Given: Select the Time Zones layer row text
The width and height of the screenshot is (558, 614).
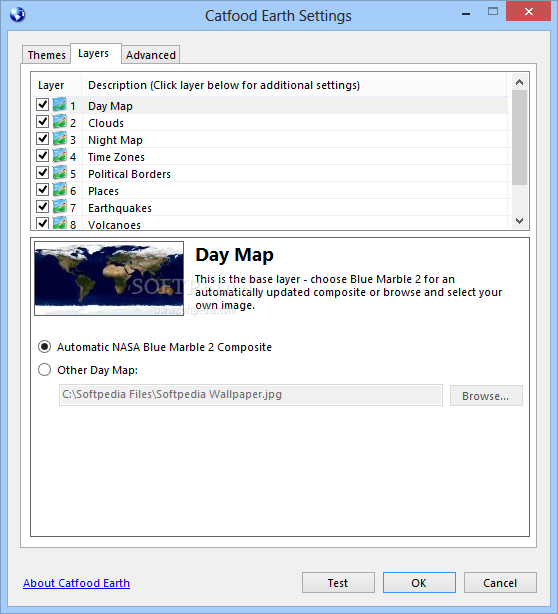Looking at the screenshot, I should (x=116, y=157).
